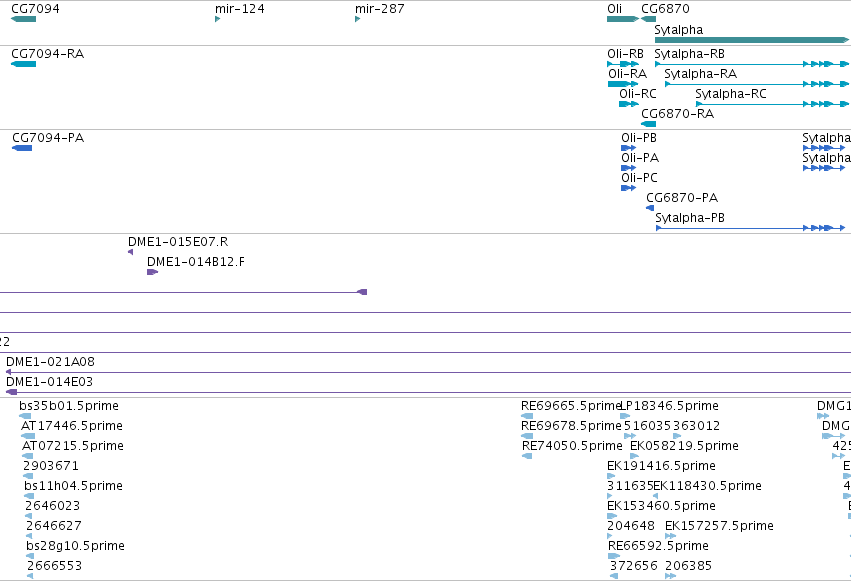The image size is (851, 581).
Task: Click the 2646627 EST marker
Action: 29,537
